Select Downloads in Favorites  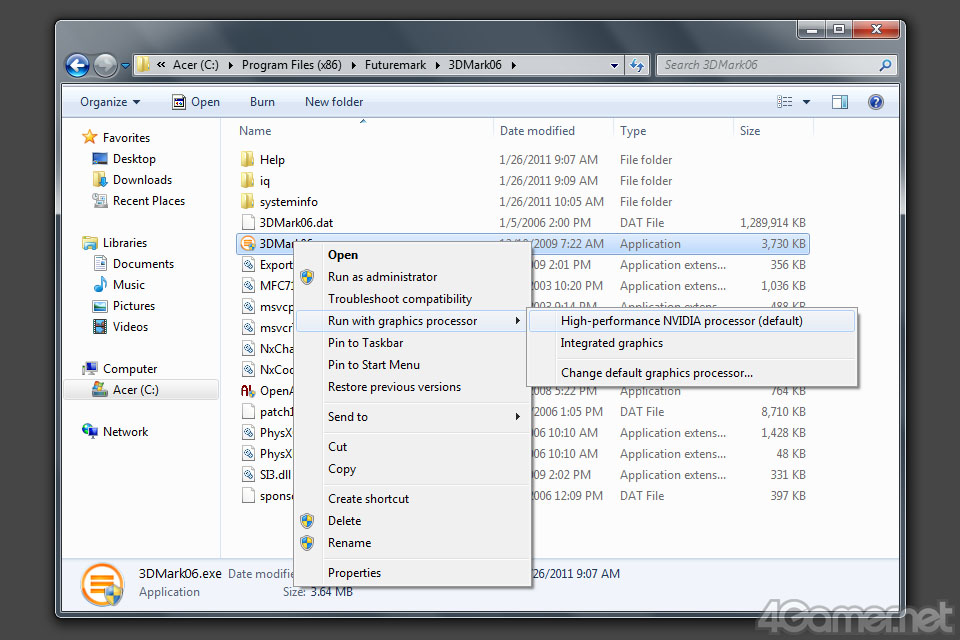click(142, 179)
